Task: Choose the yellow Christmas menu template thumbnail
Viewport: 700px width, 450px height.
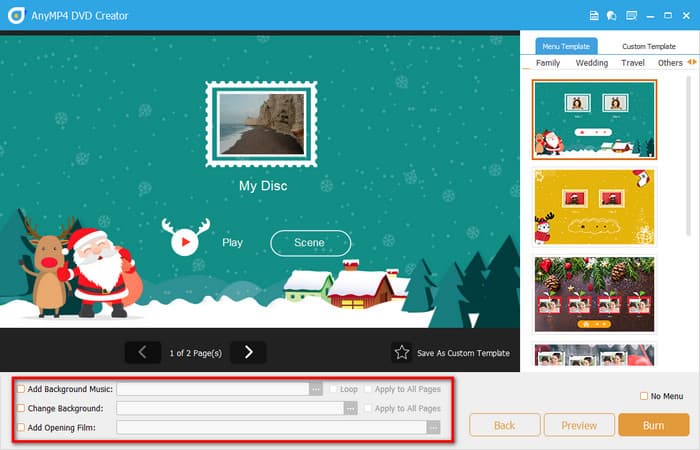Action: tap(594, 207)
